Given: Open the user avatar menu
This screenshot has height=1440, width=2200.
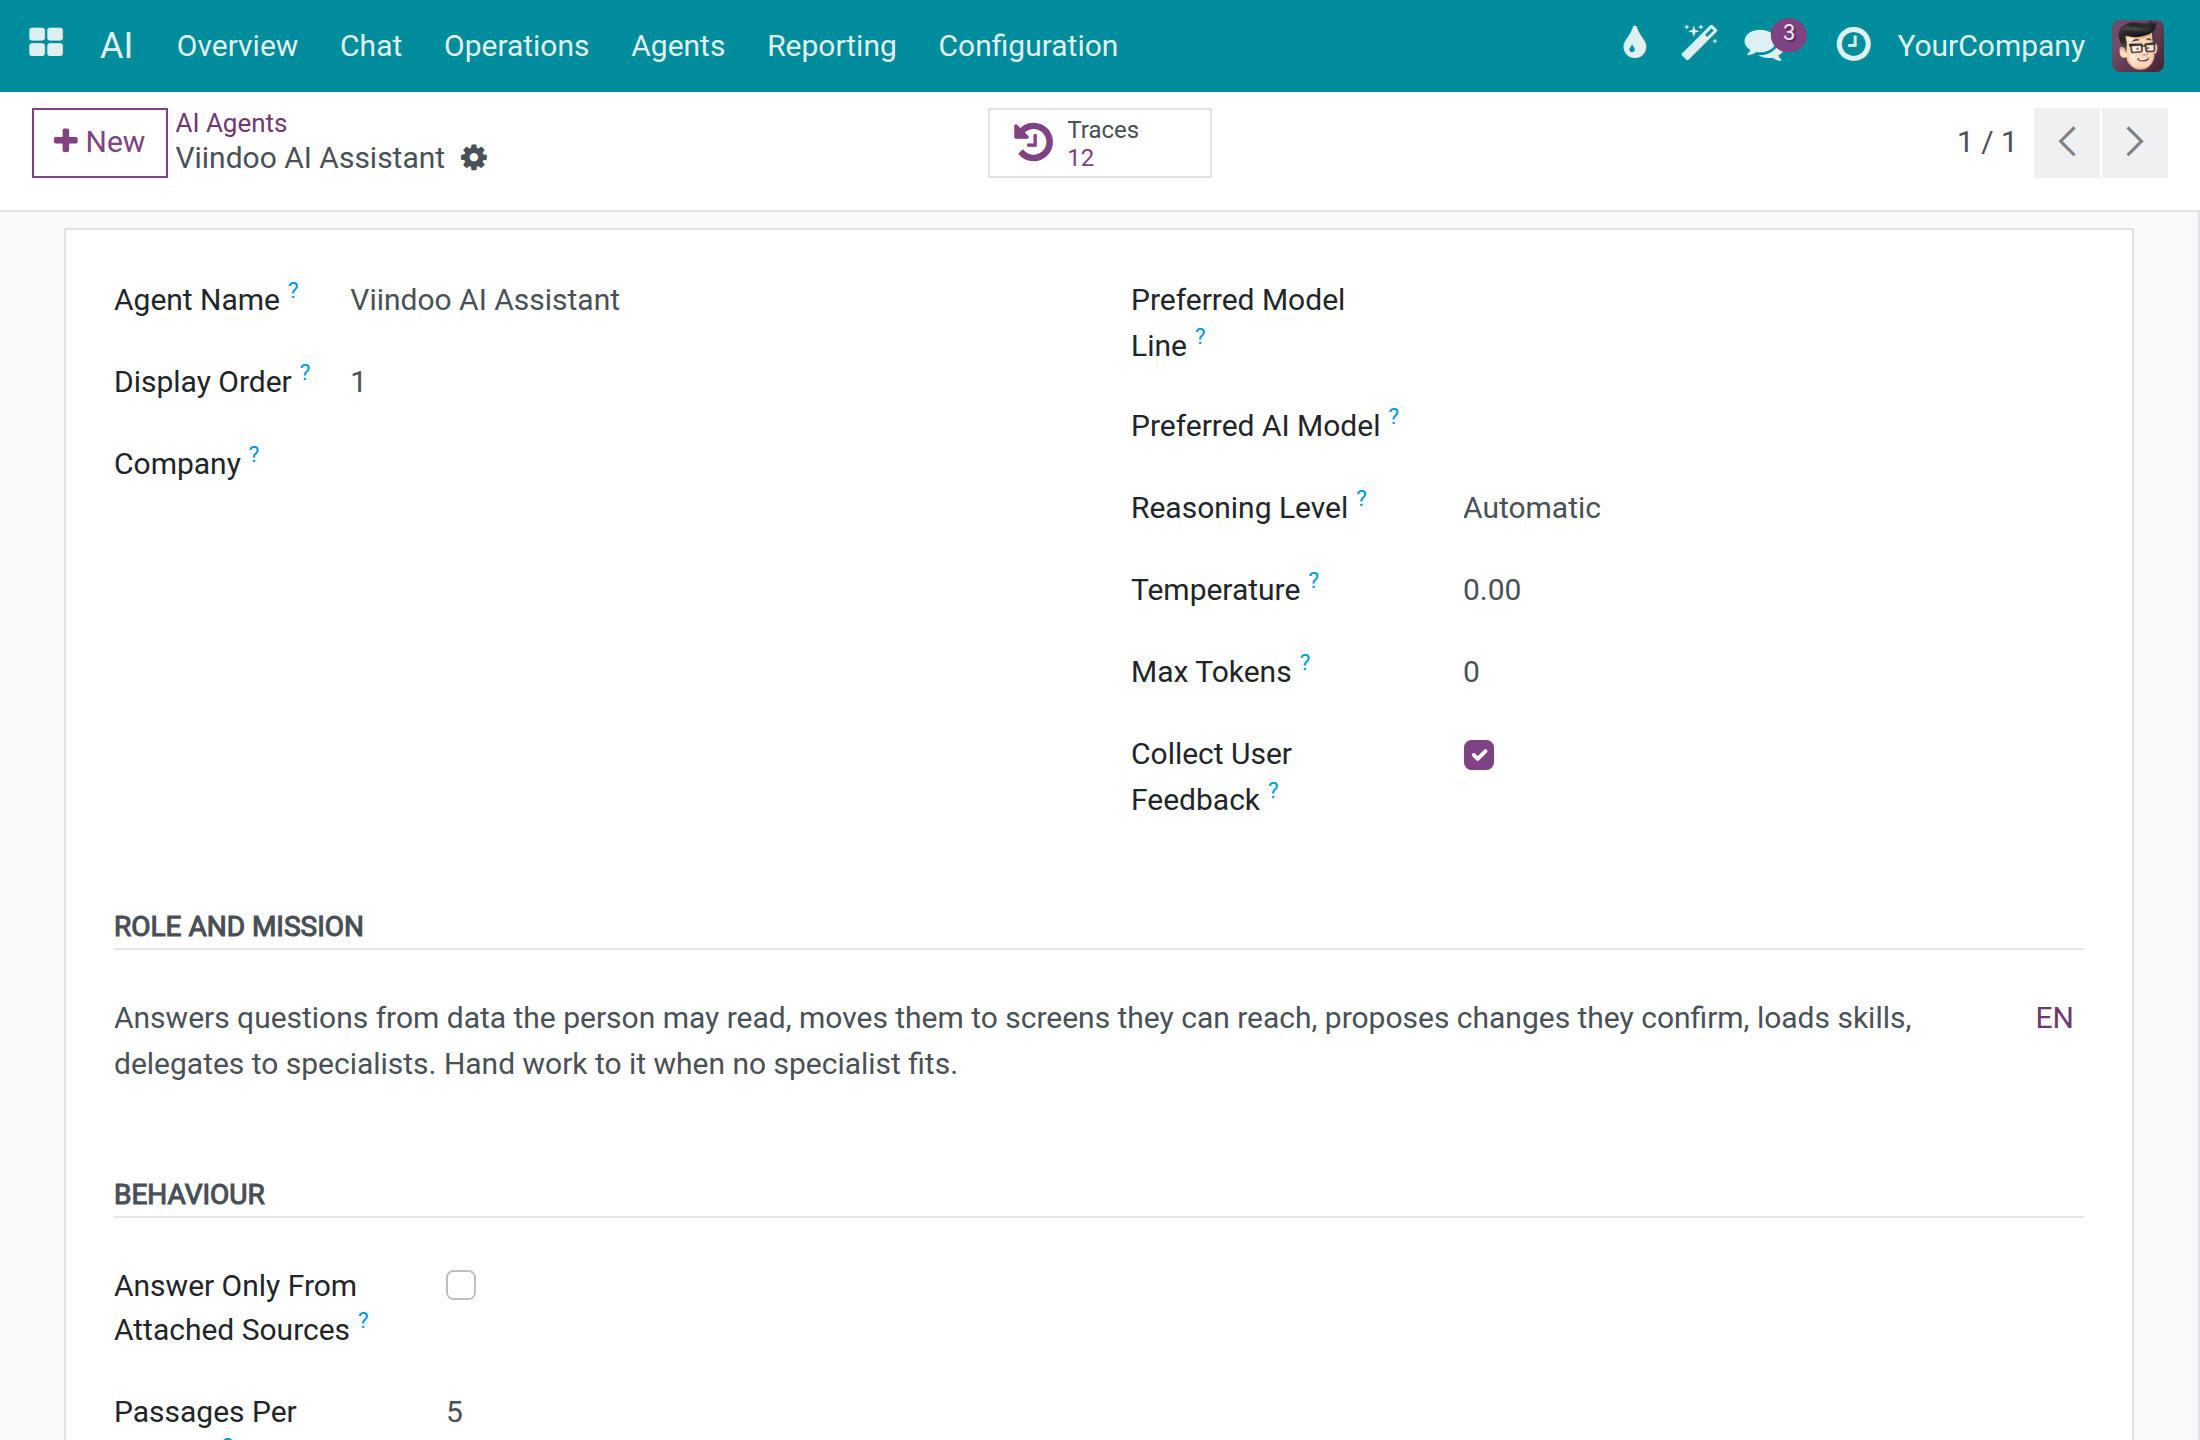Looking at the screenshot, I should 2138,45.
